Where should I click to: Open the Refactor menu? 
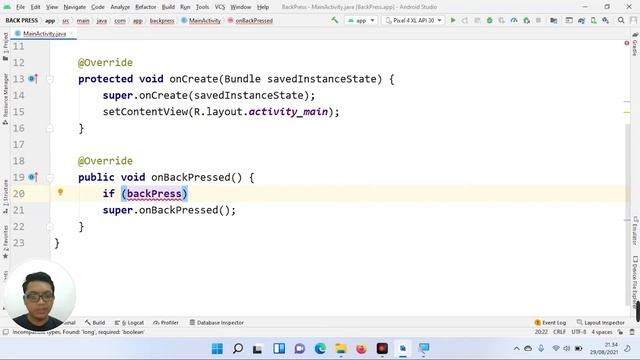click(146, 7)
